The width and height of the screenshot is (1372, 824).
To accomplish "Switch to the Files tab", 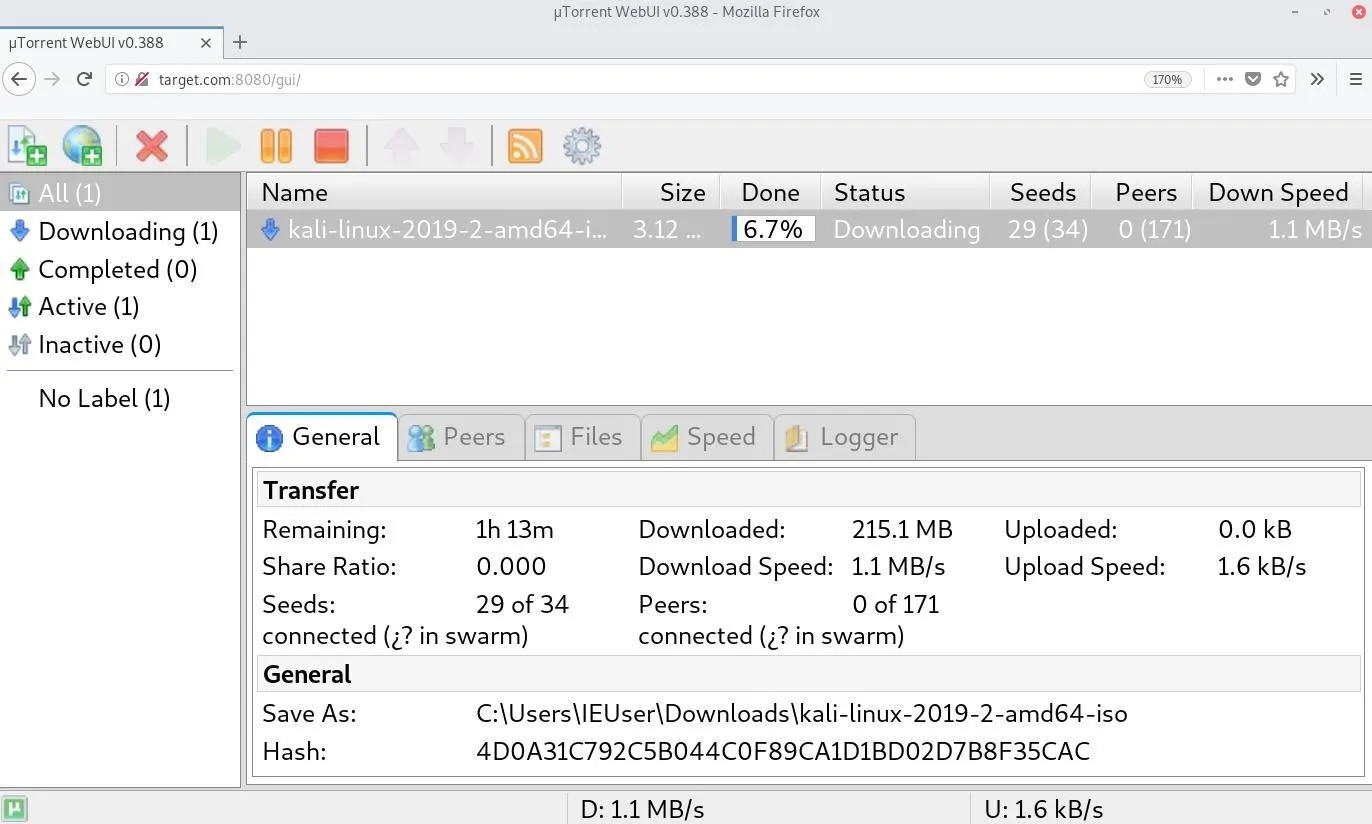I will (x=583, y=437).
